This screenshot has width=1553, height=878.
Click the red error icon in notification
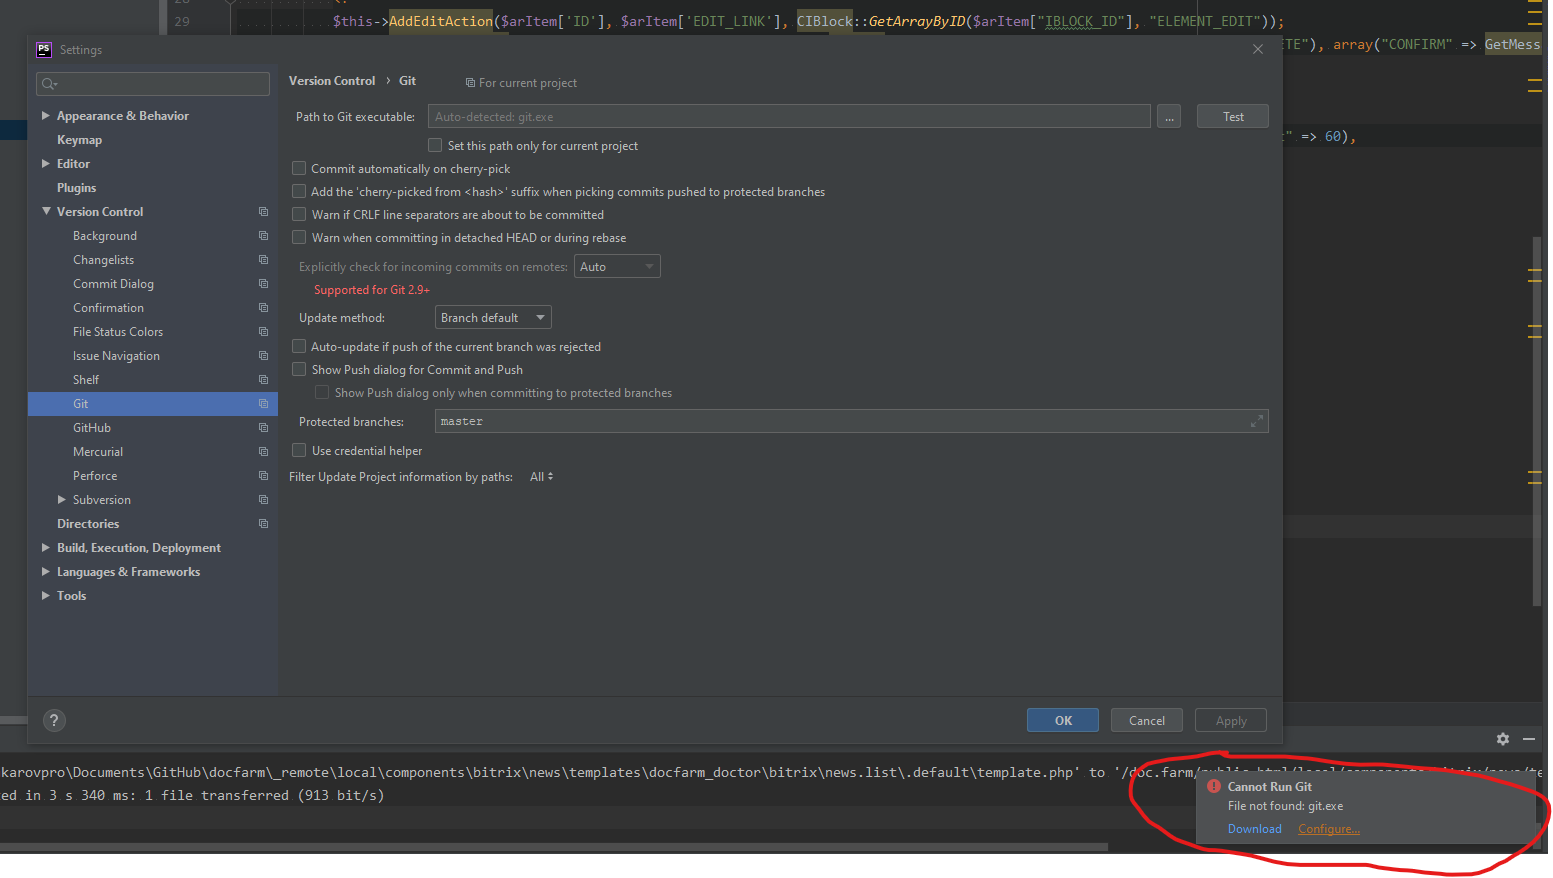[1214, 787]
